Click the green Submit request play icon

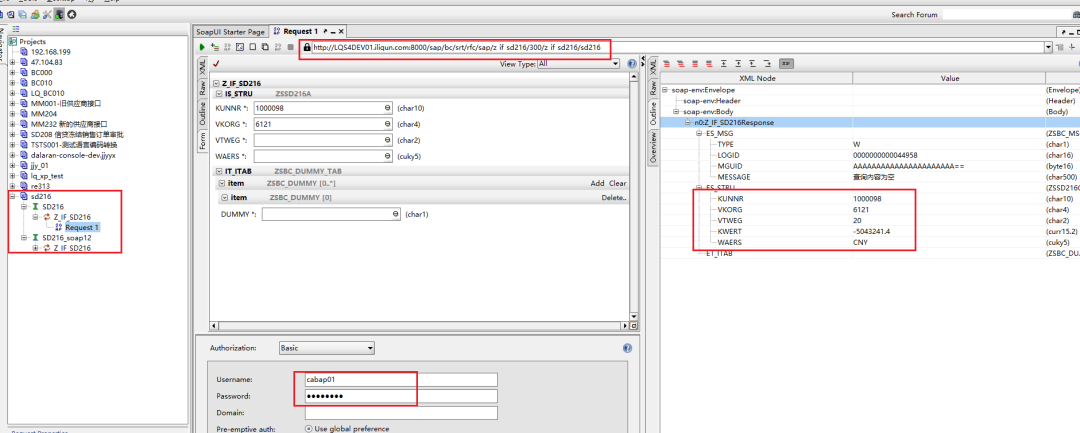(202, 47)
